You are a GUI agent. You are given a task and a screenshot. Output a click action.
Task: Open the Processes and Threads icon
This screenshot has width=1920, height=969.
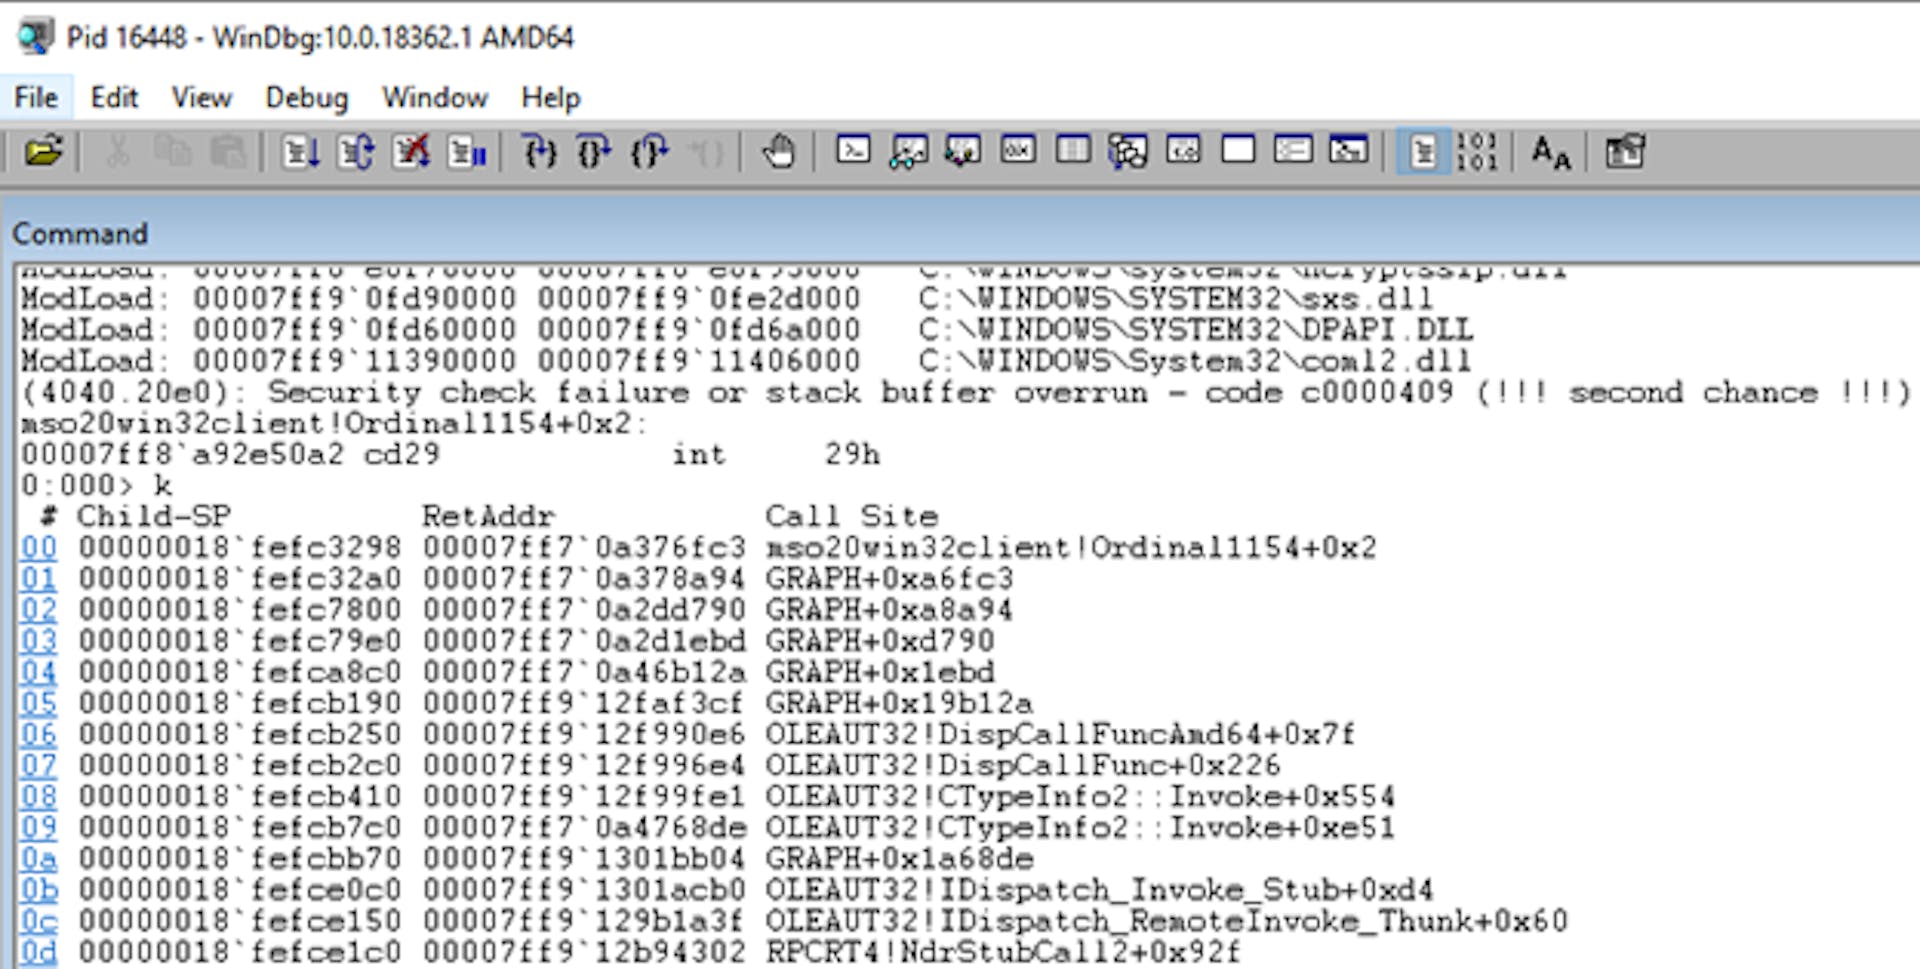(1293, 151)
